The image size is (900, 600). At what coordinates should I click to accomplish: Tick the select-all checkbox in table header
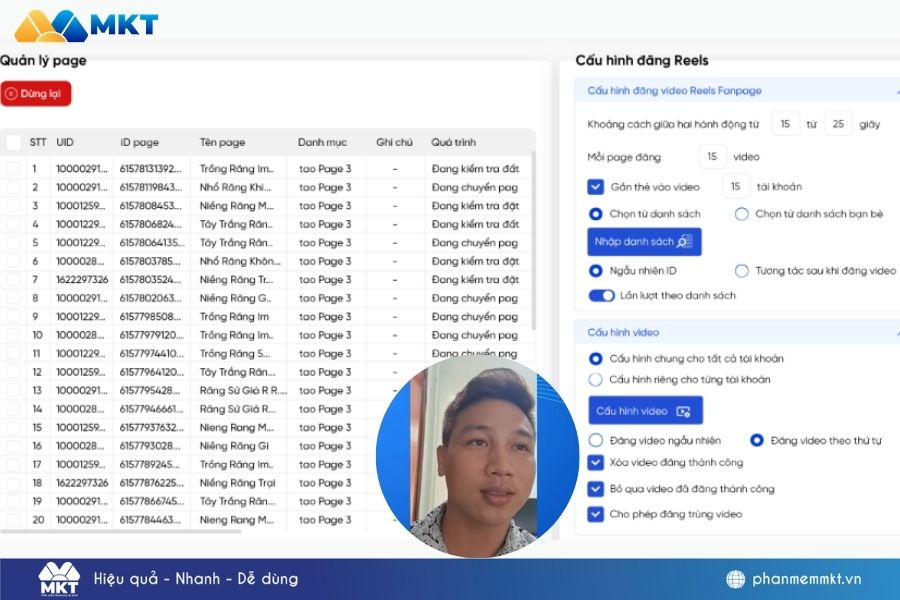tap(13, 142)
